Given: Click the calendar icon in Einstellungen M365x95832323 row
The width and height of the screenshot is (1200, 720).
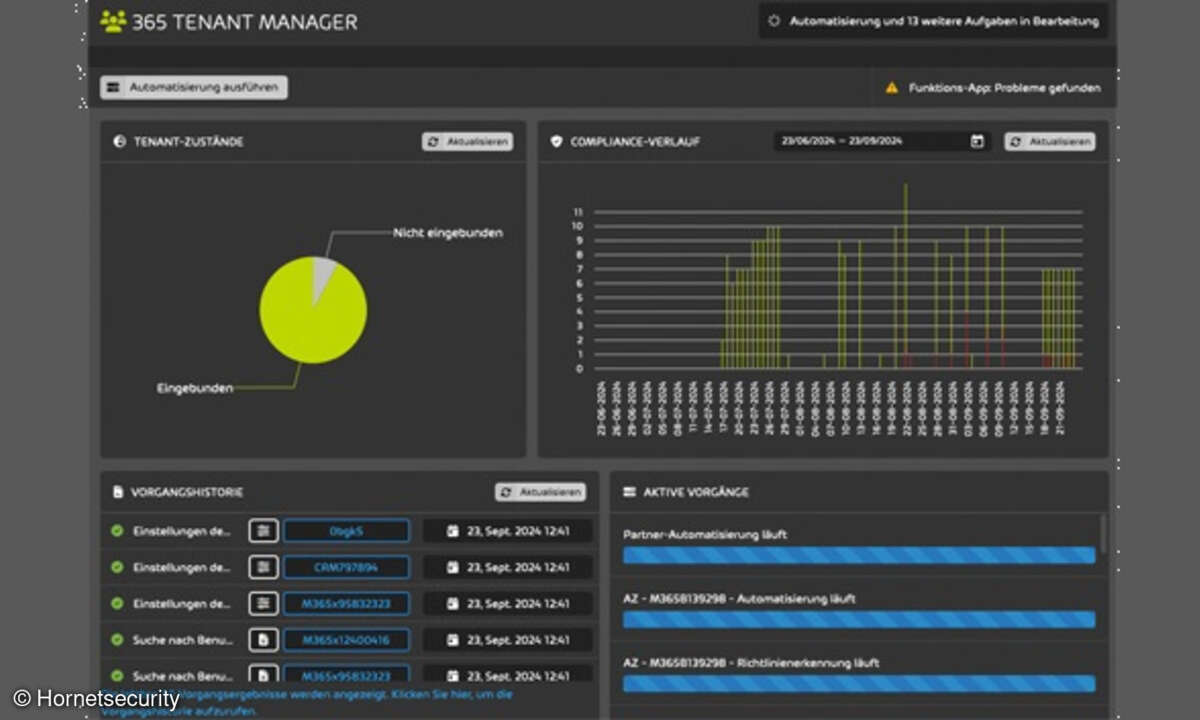Looking at the screenshot, I should click(x=453, y=603).
